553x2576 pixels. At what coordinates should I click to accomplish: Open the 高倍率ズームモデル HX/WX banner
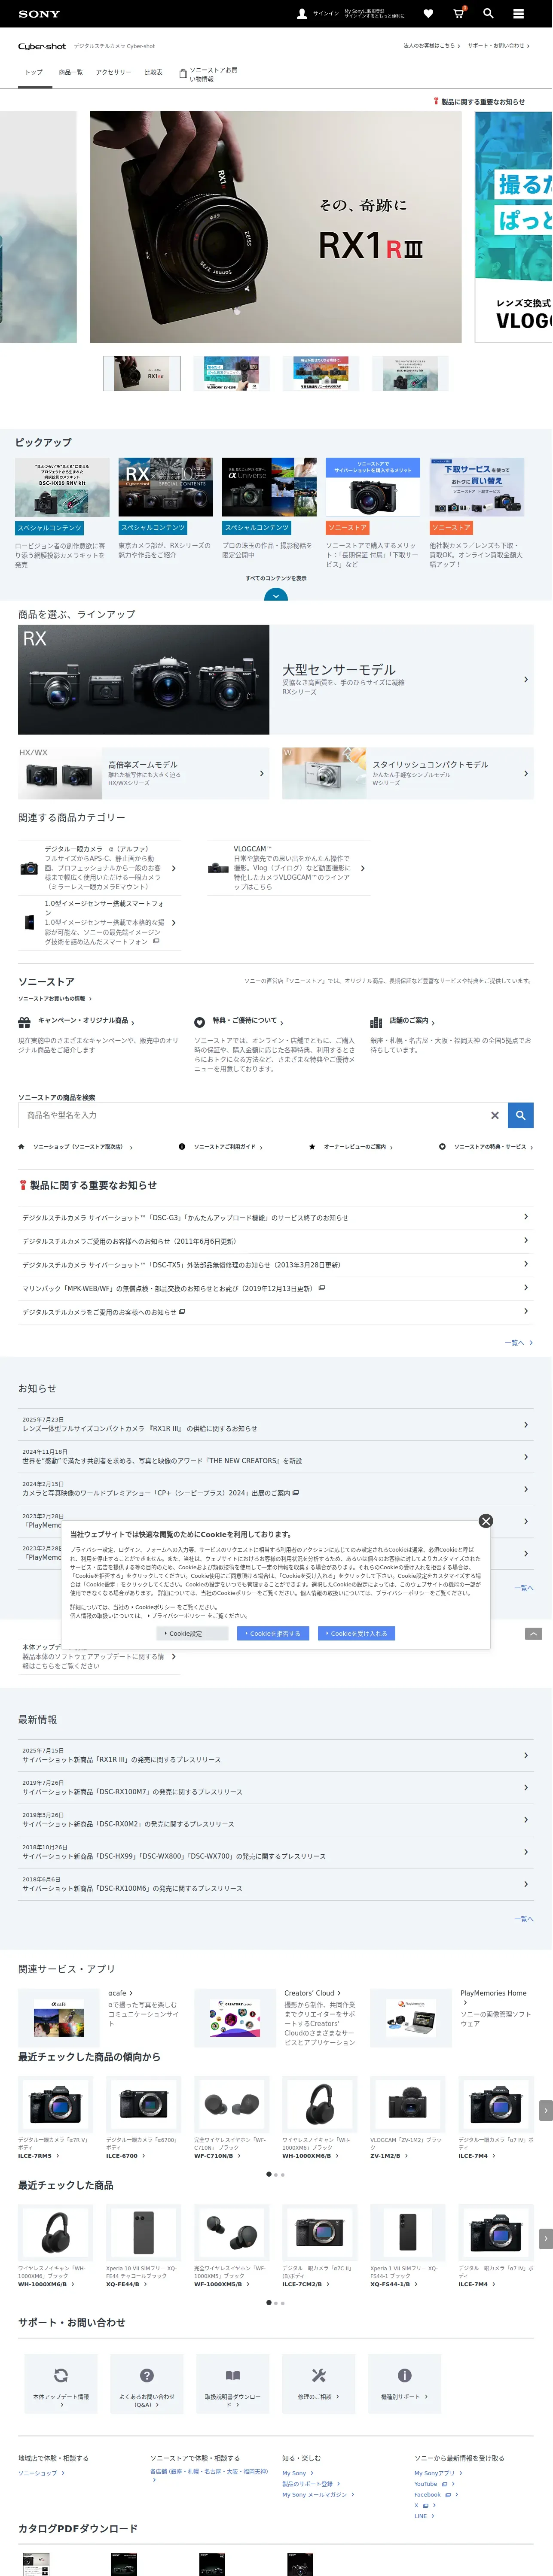pos(143,773)
